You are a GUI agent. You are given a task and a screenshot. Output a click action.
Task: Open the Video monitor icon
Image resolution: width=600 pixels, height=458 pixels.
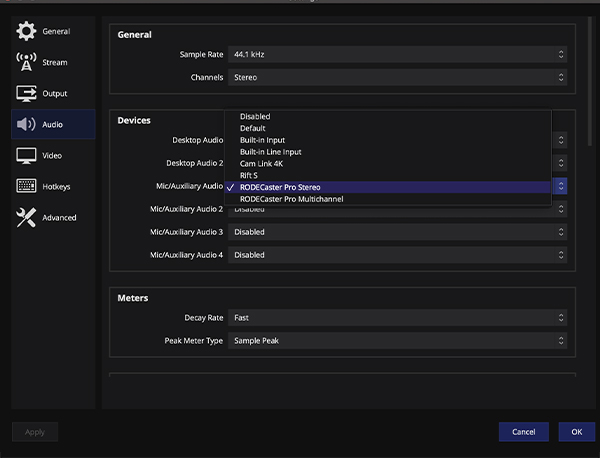(x=26, y=155)
